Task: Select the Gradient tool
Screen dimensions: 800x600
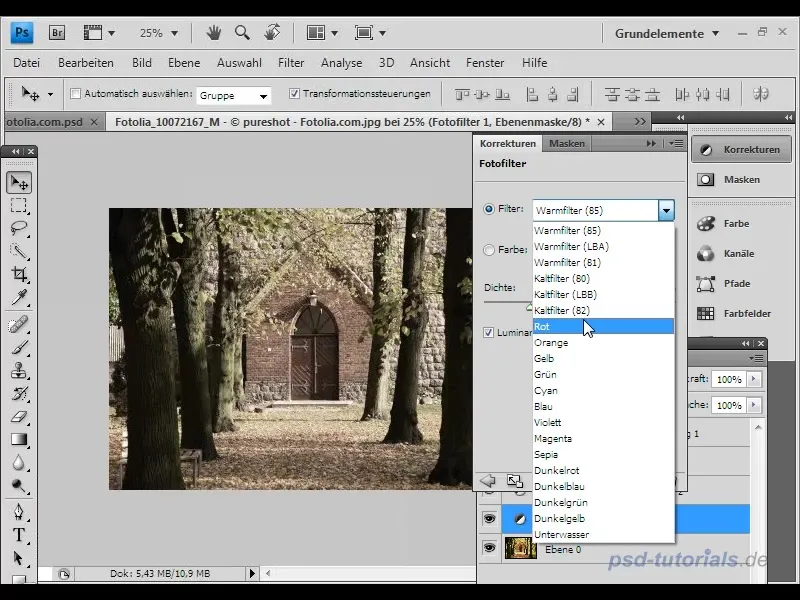Action: click(x=19, y=439)
